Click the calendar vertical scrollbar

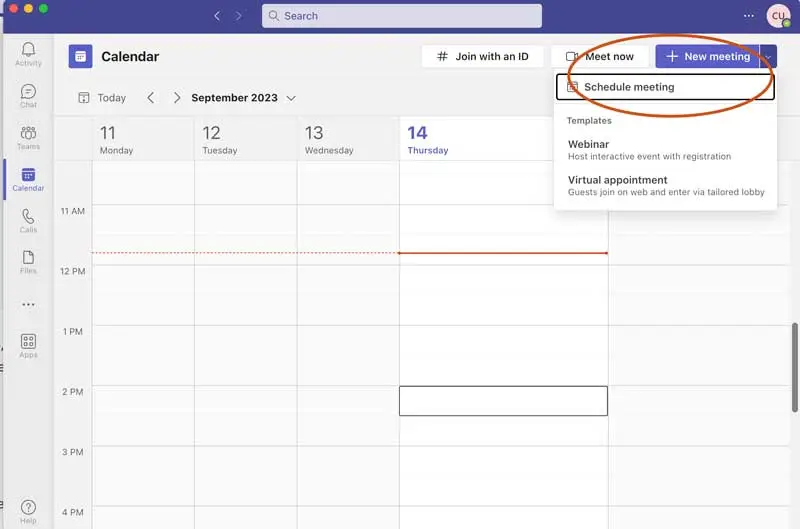[x=795, y=367]
